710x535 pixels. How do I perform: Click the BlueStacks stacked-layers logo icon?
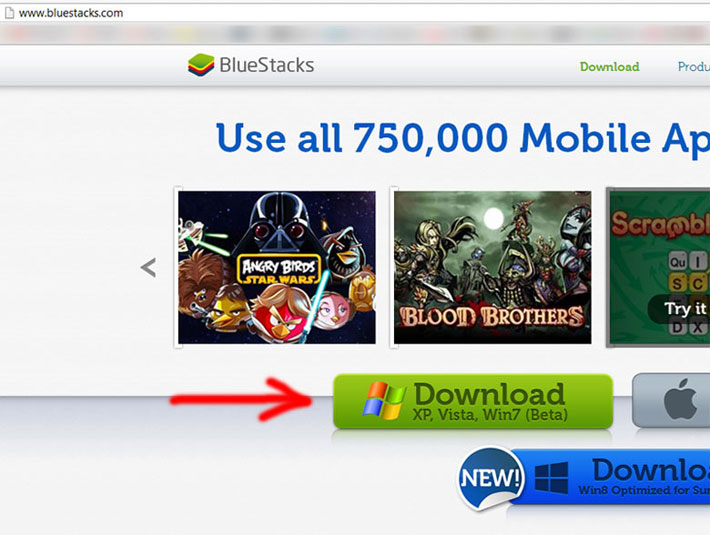pos(201,65)
